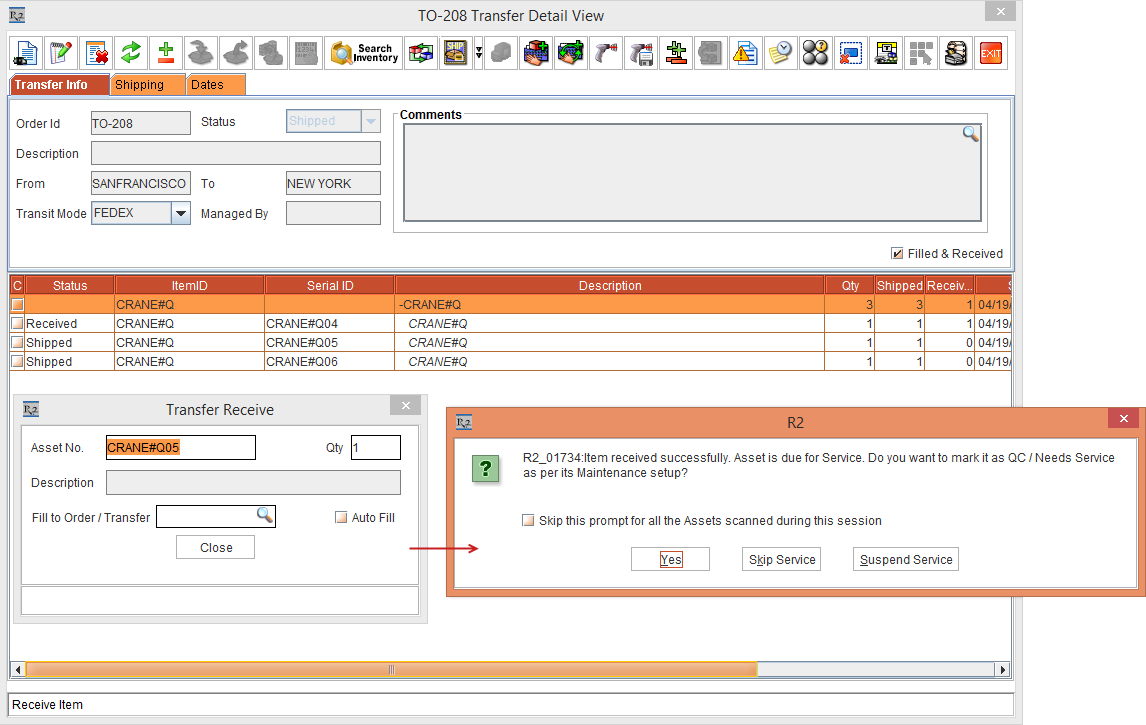
Task: Toggle the Filled & Received checkbox
Action: pyautogui.click(x=897, y=254)
